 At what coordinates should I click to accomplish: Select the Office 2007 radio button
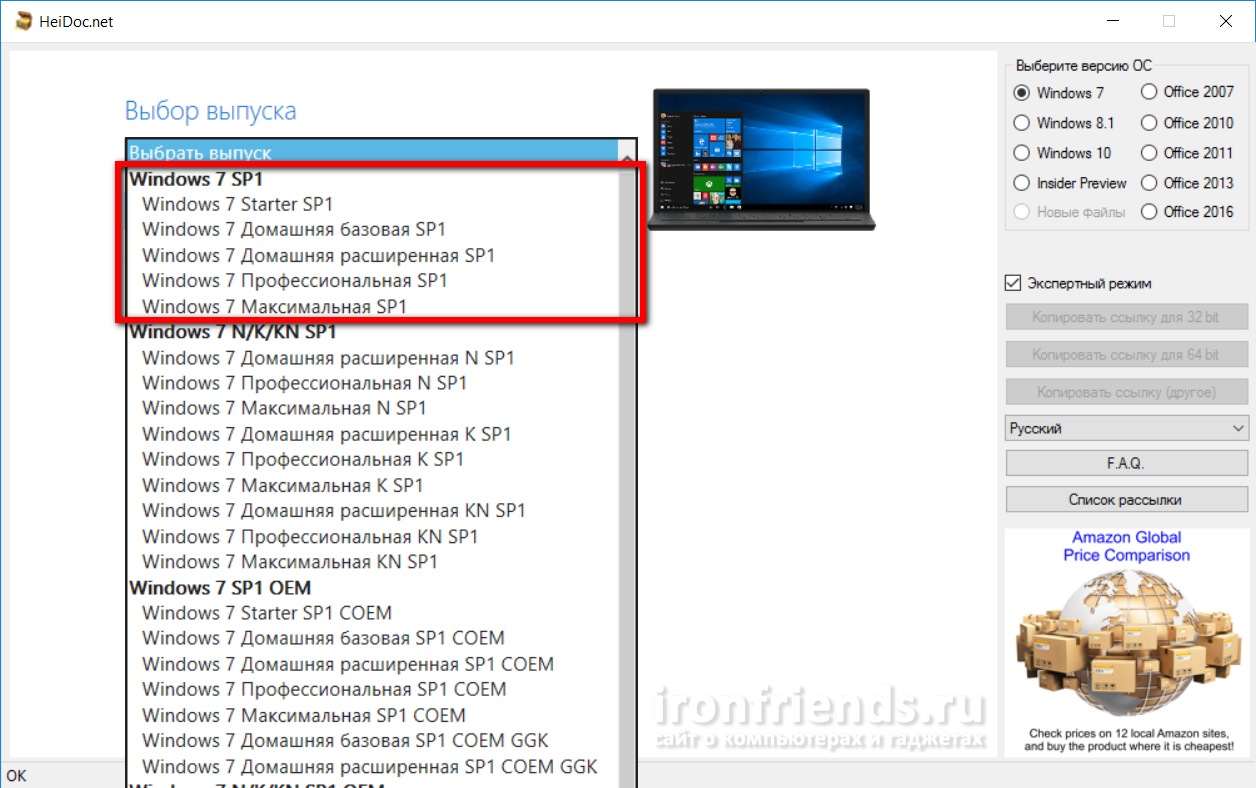[x=1149, y=92]
